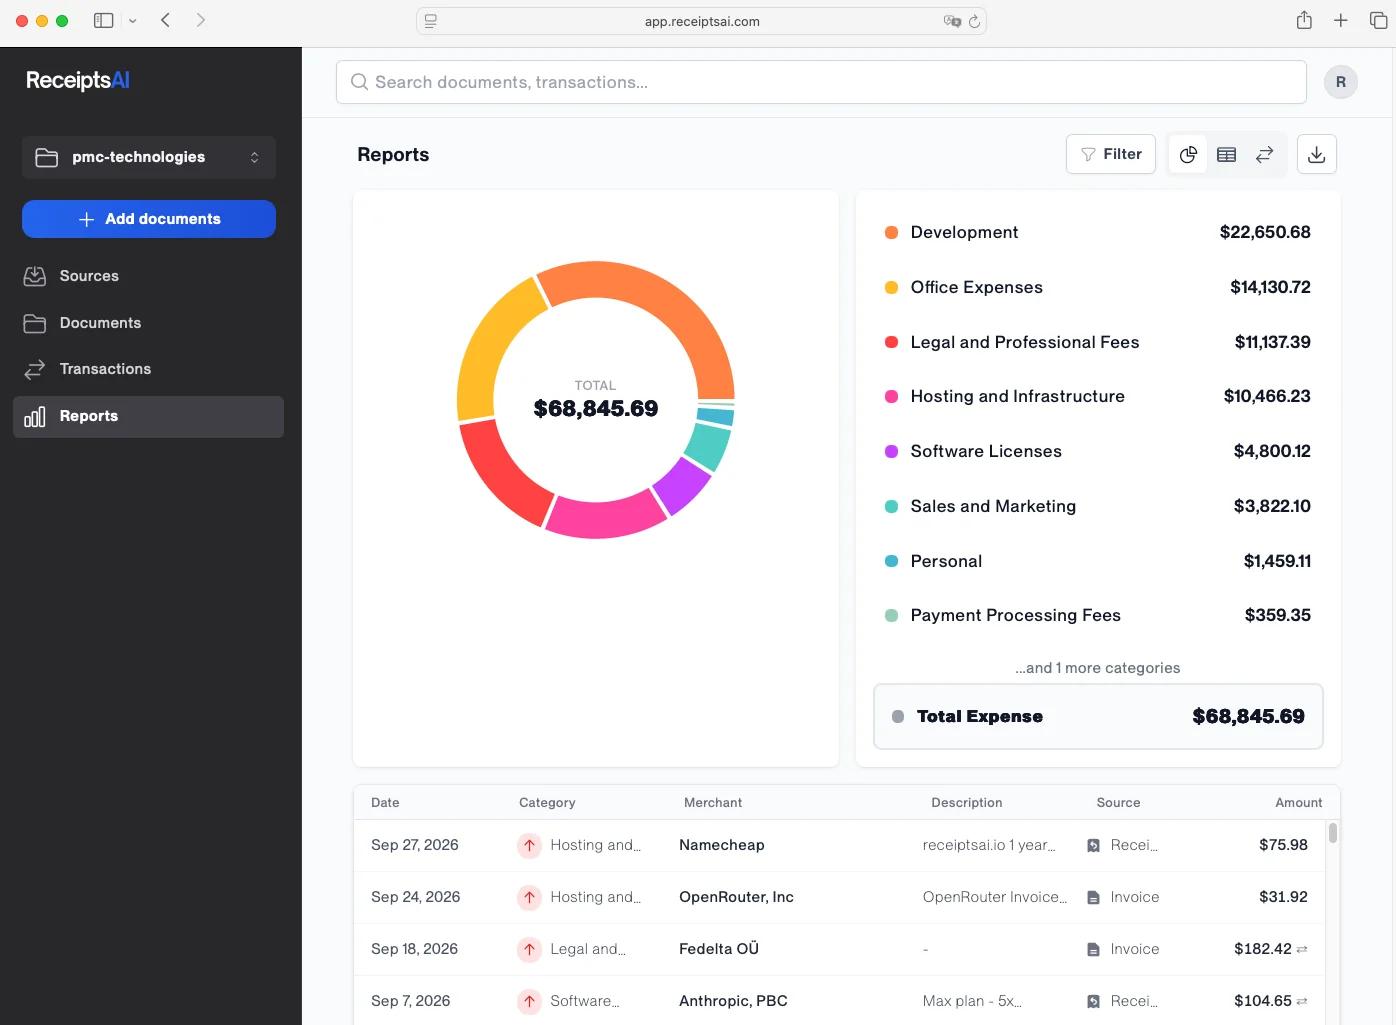The width and height of the screenshot is (1396, 1025).
Task: Go back in browser history
Action: [x=166, y=20]
